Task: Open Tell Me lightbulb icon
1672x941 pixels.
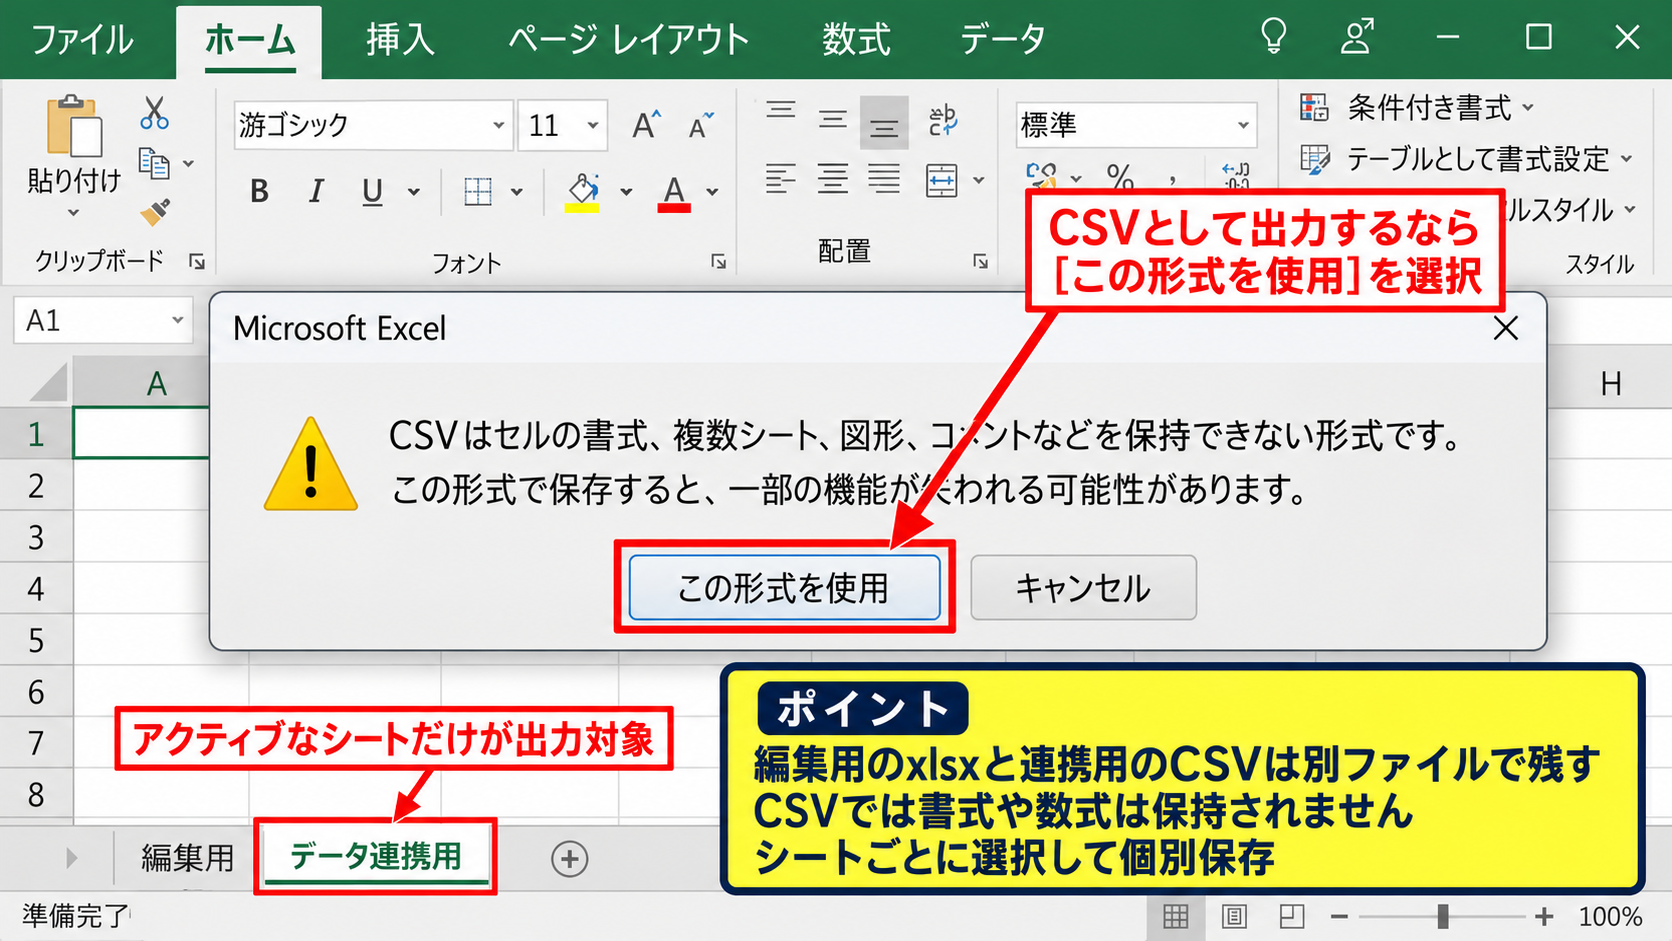Action: pos(1273,37)
